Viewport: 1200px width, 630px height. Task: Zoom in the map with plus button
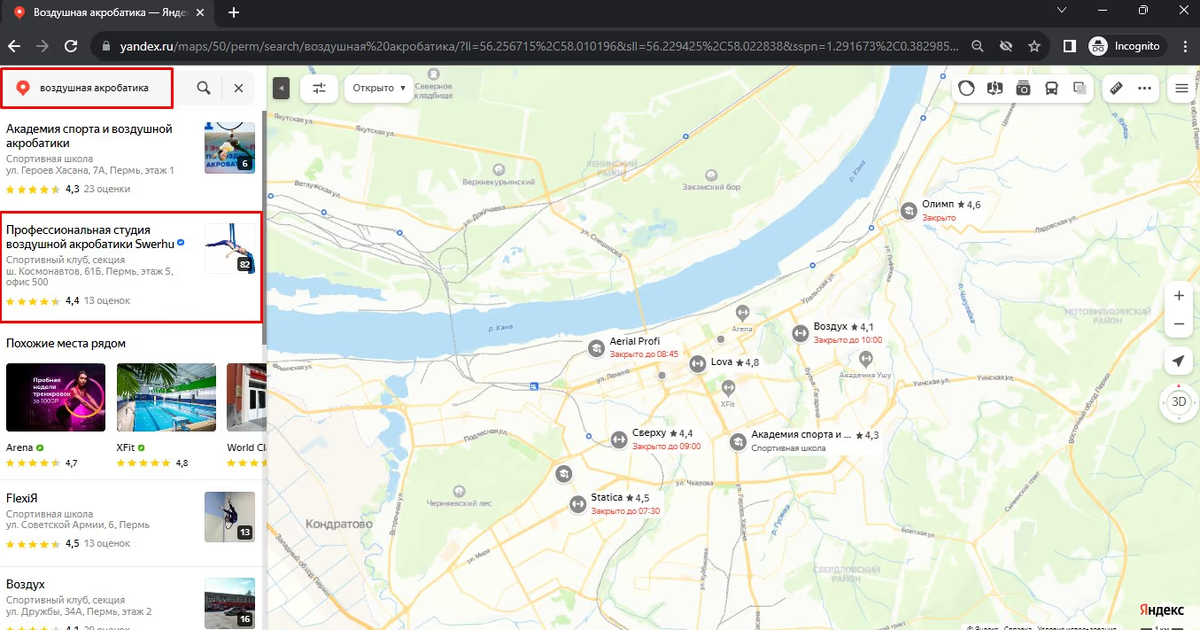[x=1179, y=296]
